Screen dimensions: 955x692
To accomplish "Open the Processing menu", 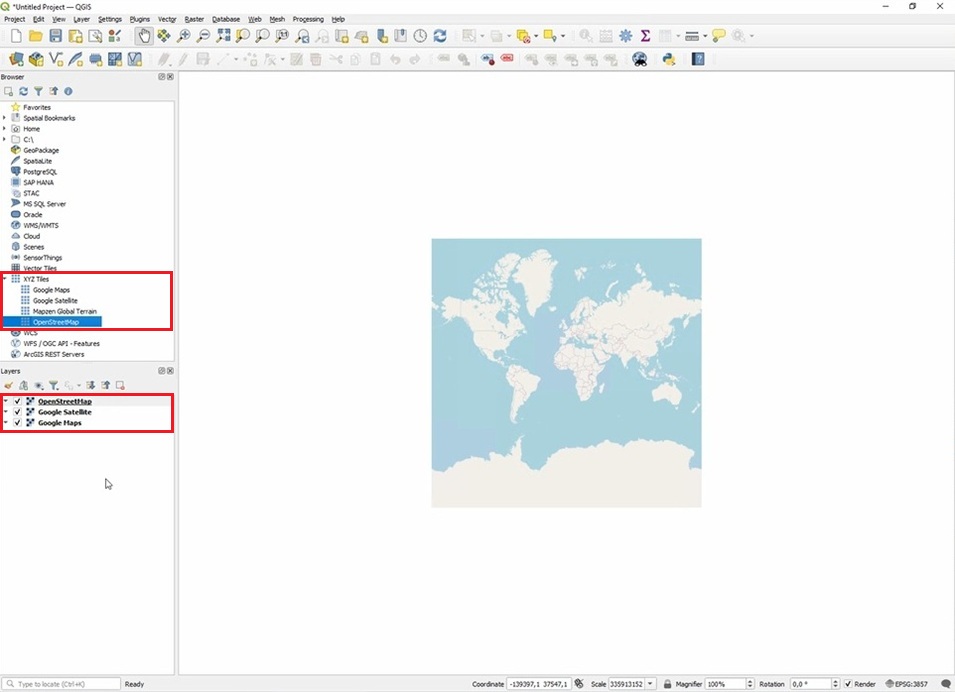I will click(308, 19).
